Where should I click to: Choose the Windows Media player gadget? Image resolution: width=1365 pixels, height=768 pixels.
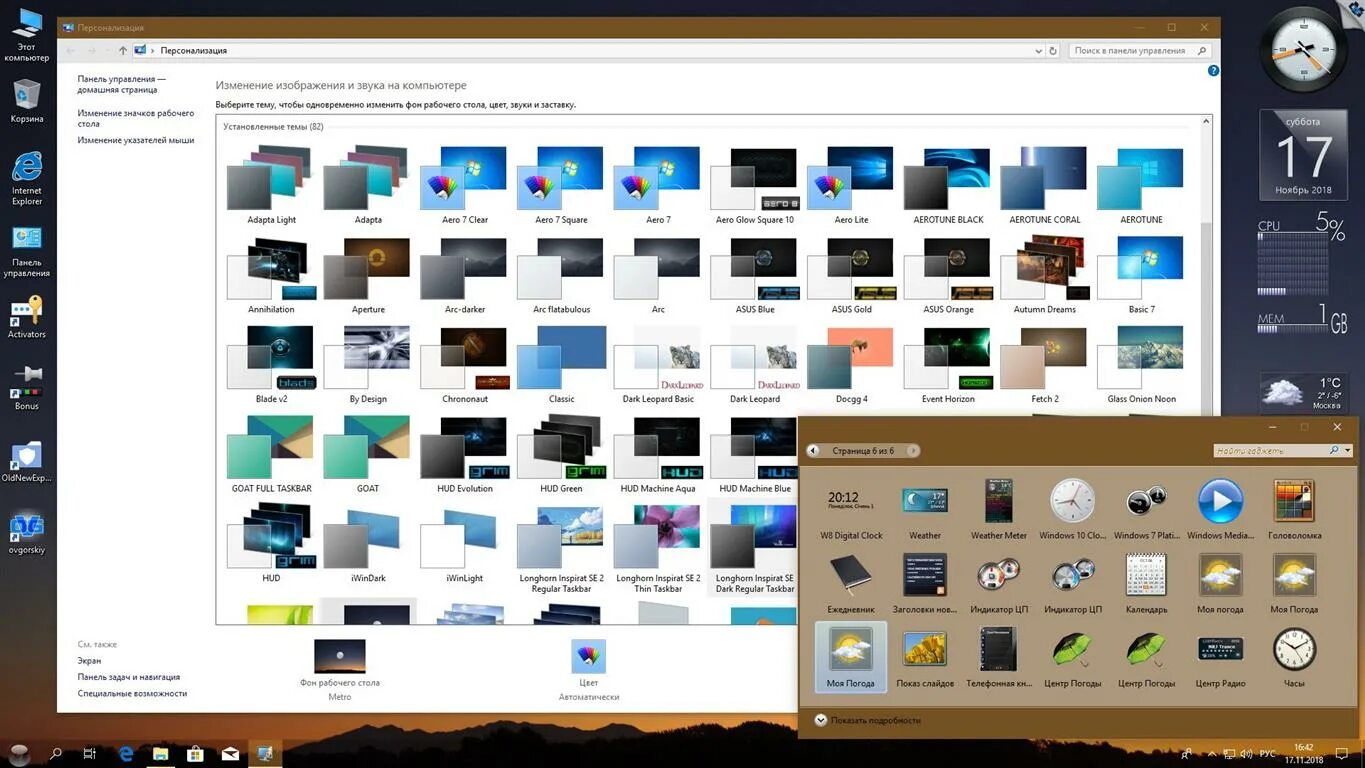tap(1220, 510)
